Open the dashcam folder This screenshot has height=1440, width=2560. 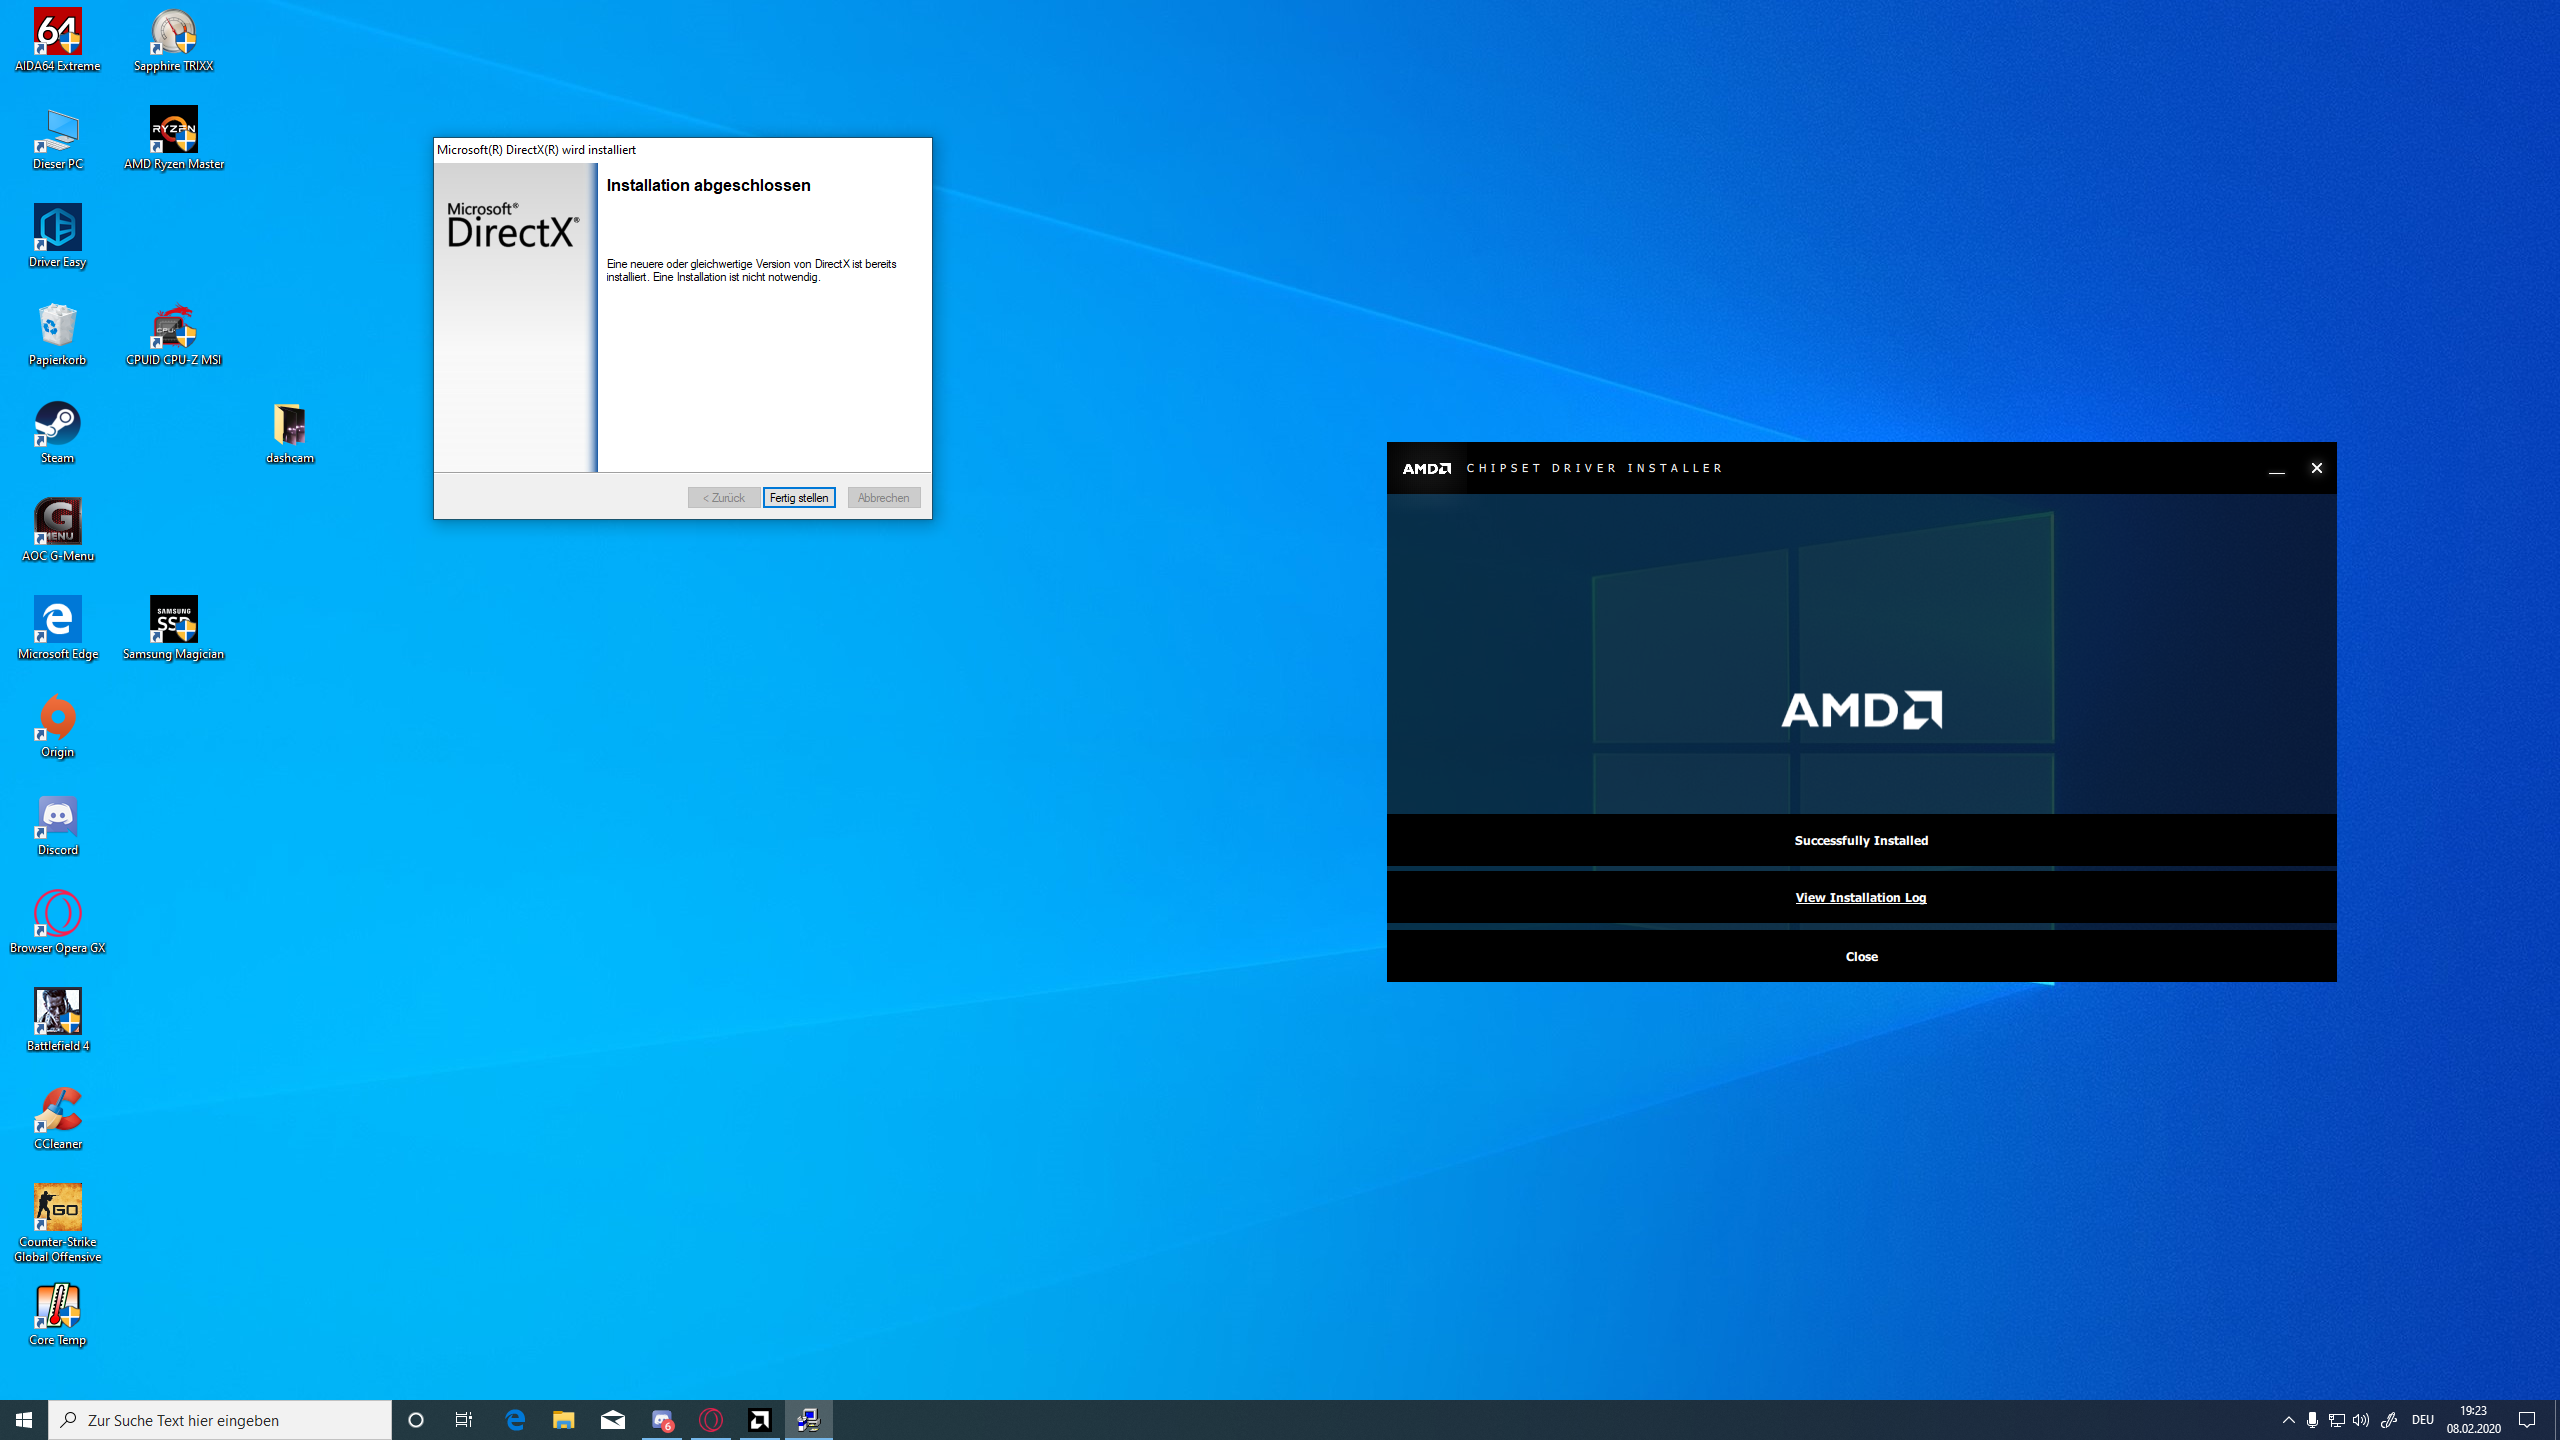tap(289, 425)
